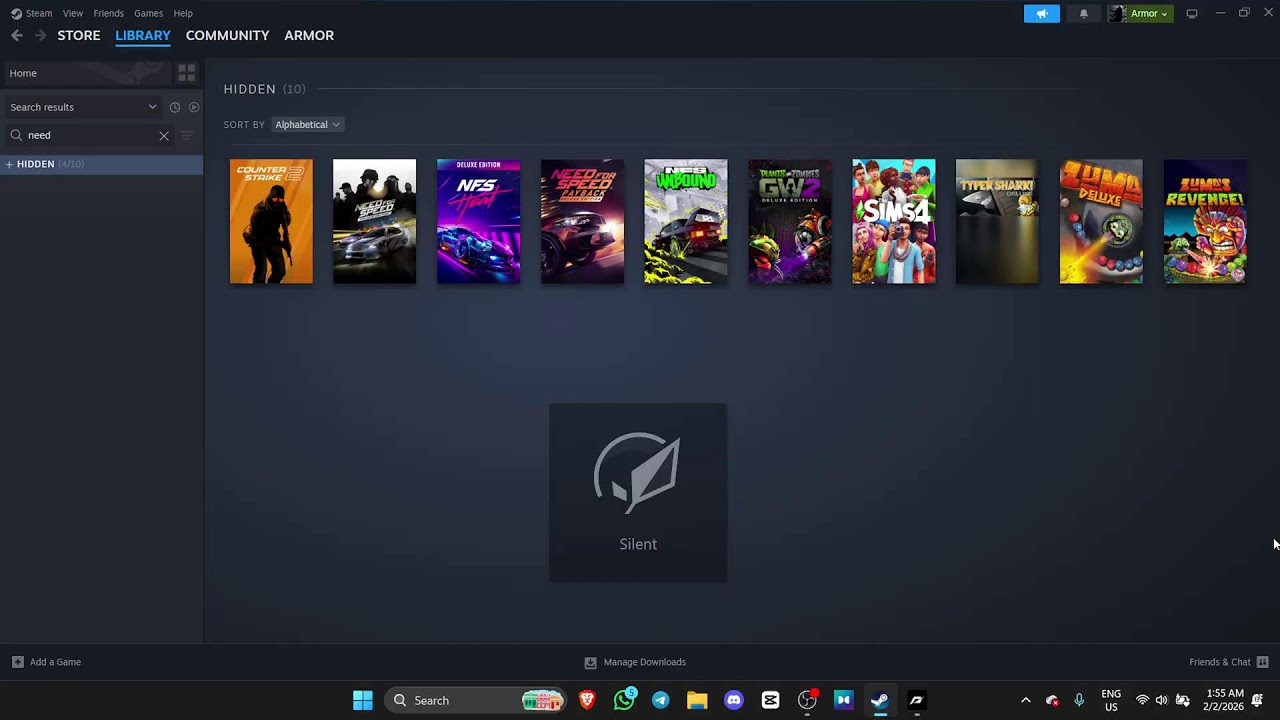Open Manage Downloads

click(x=635, y=662)
